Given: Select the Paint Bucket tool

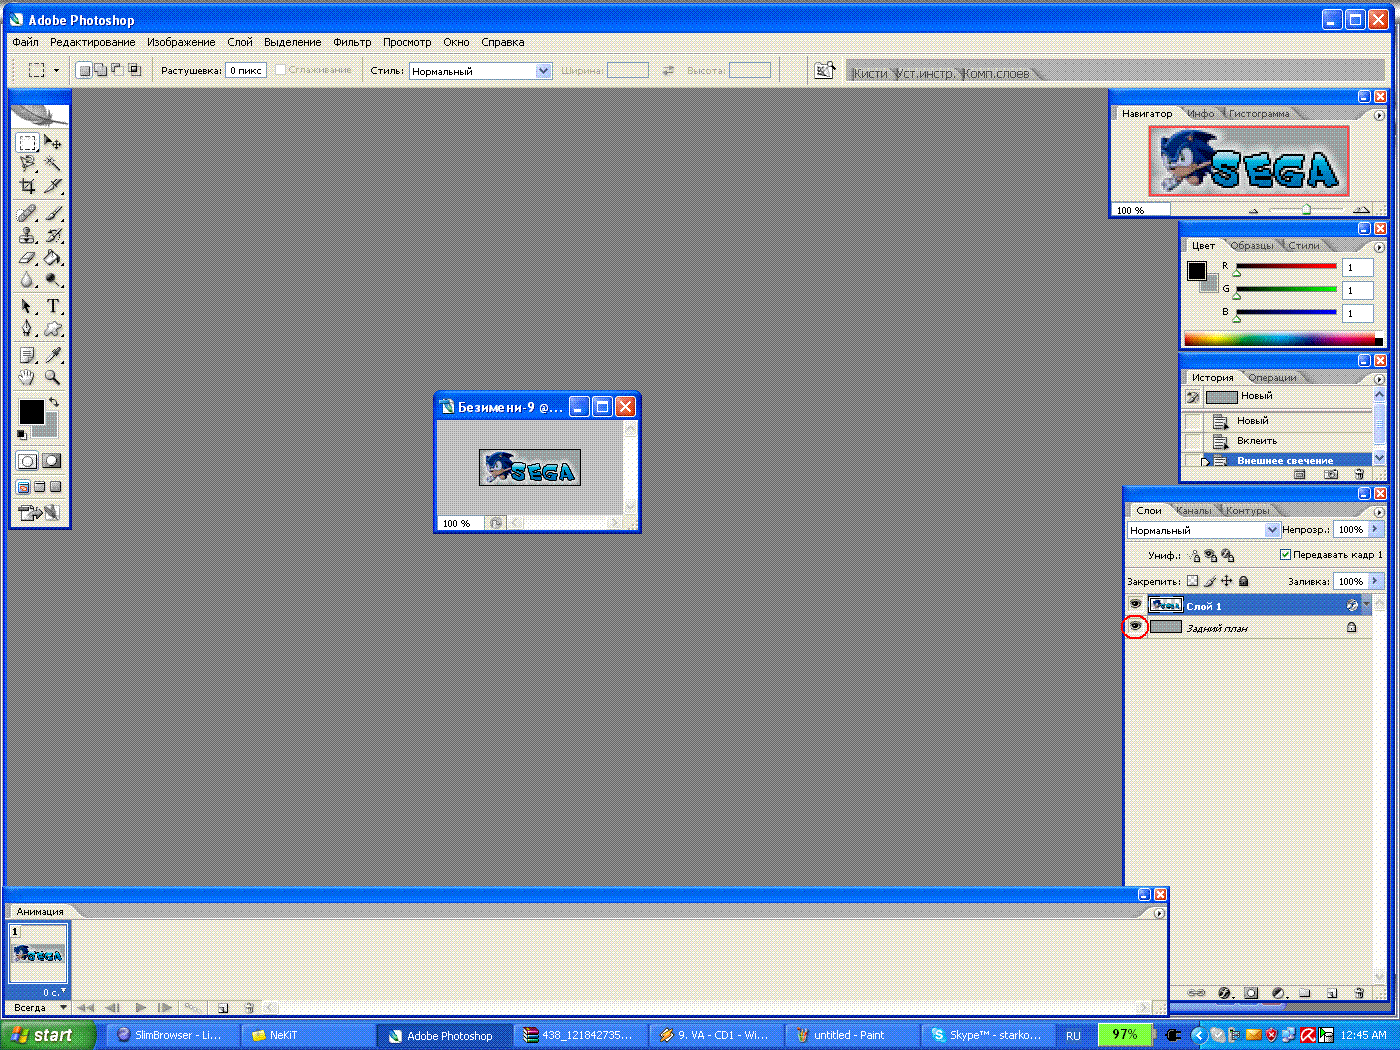Looking at the screenshot, I should pyautogui.click(x=53, y=258).
